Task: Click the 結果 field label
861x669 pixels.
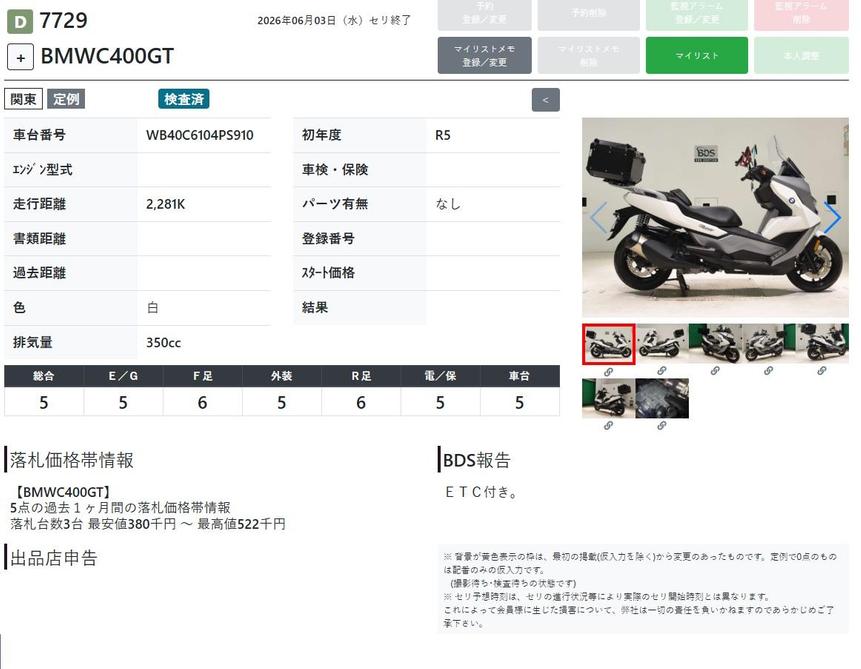Action: click(x=315, y=308)
